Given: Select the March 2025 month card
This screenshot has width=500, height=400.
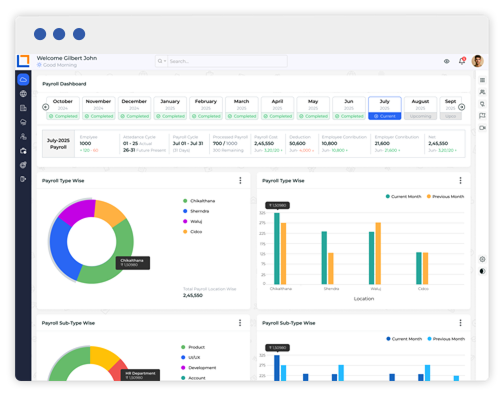Looking at the screenshot, I should [x=241, y=108].
